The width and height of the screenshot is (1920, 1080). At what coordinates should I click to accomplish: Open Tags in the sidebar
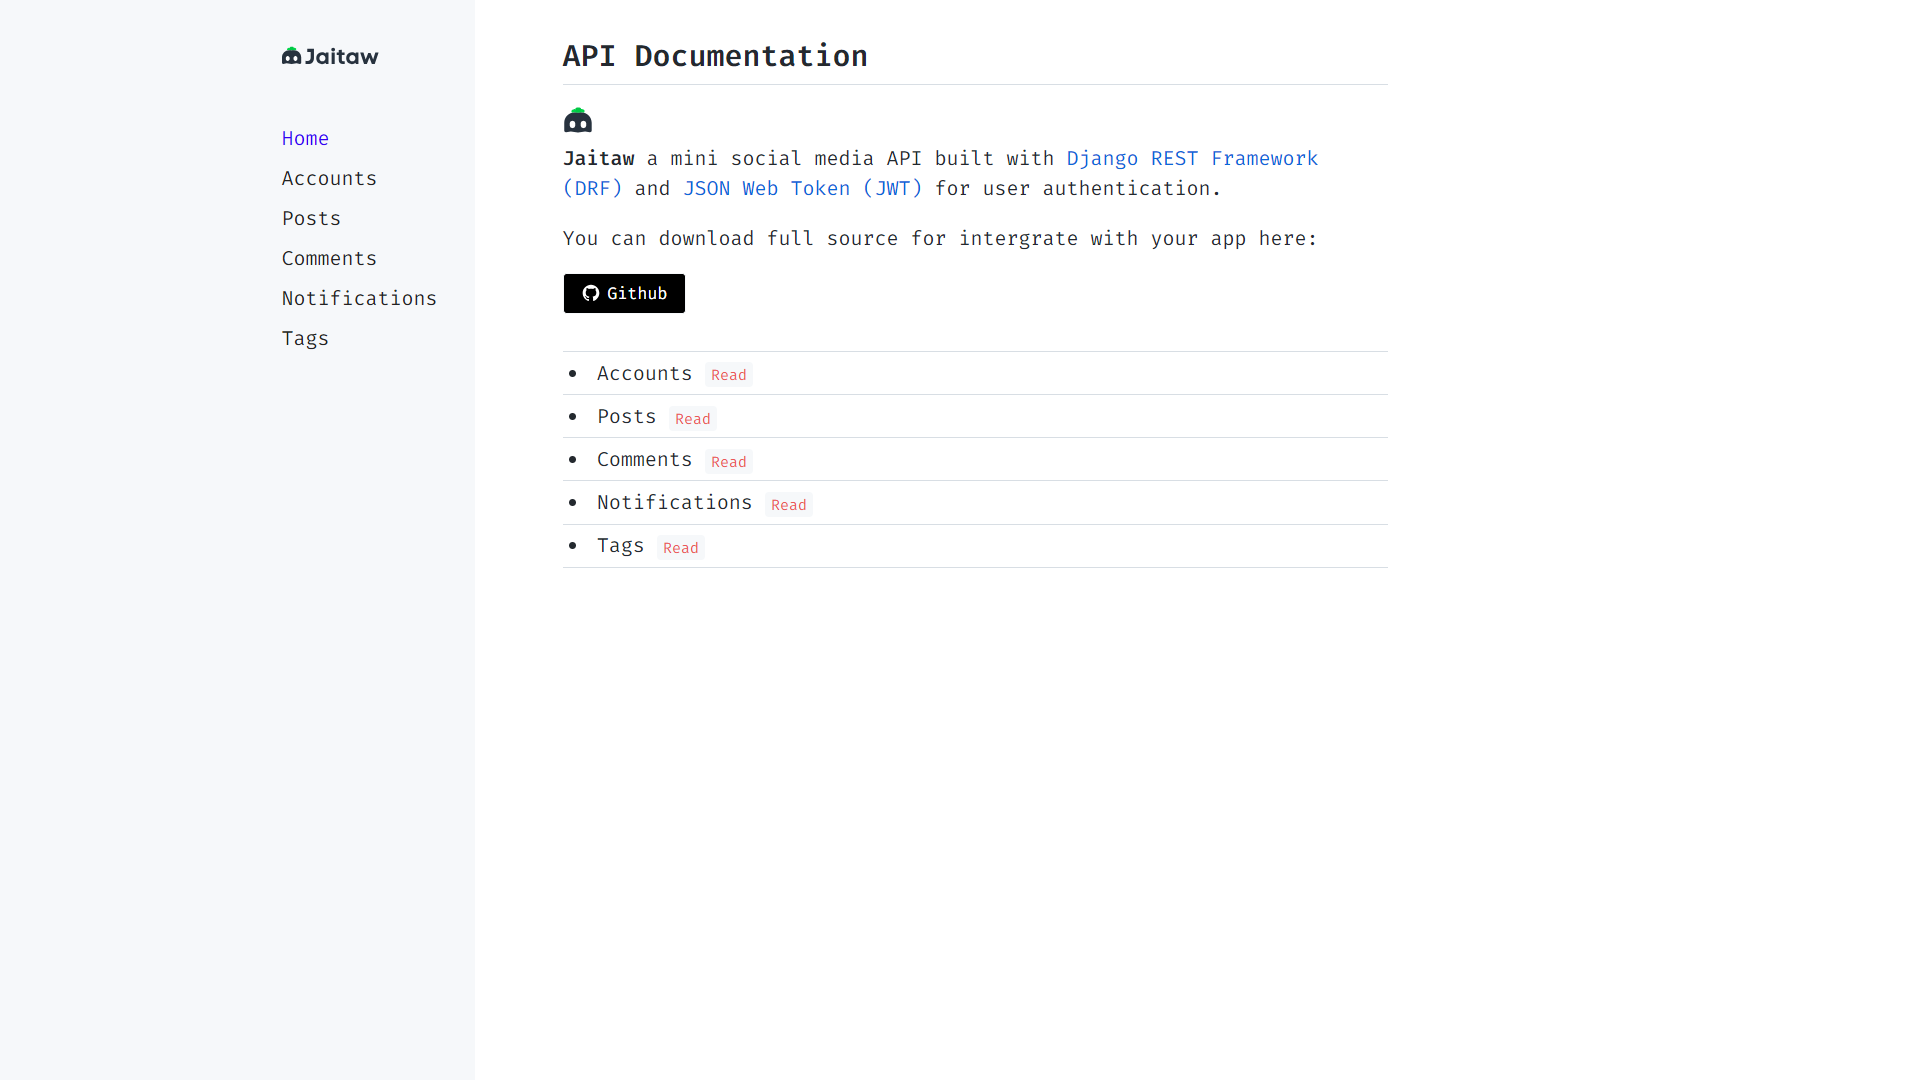pos(305,339)
